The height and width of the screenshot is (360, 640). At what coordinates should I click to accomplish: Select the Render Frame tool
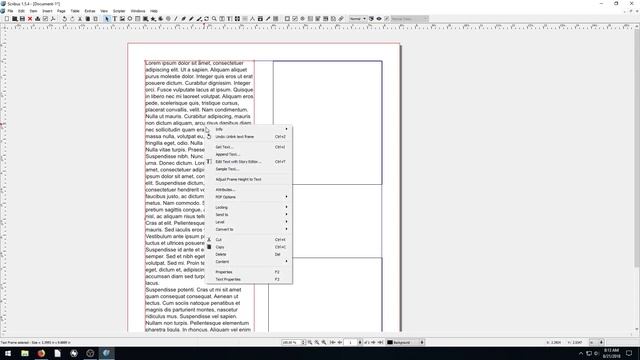click(x=130, y=19)
